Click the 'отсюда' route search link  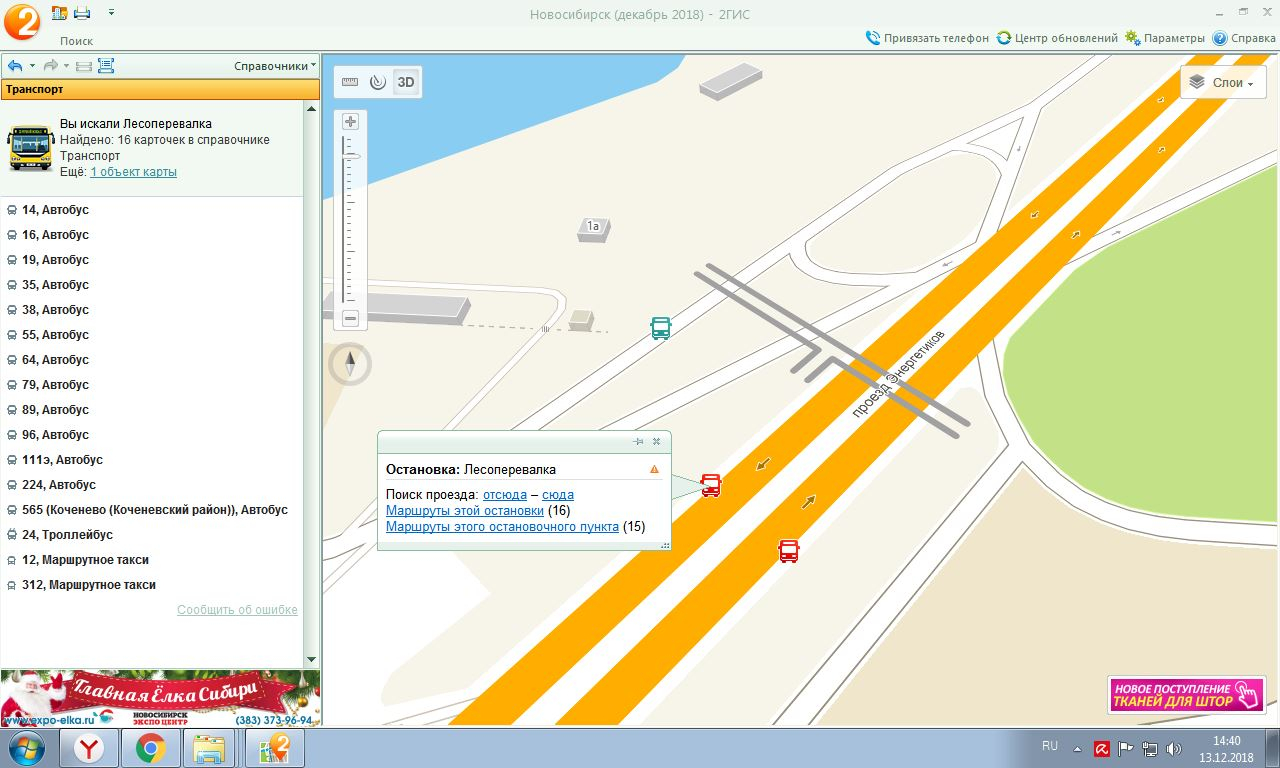click(503, 495)
